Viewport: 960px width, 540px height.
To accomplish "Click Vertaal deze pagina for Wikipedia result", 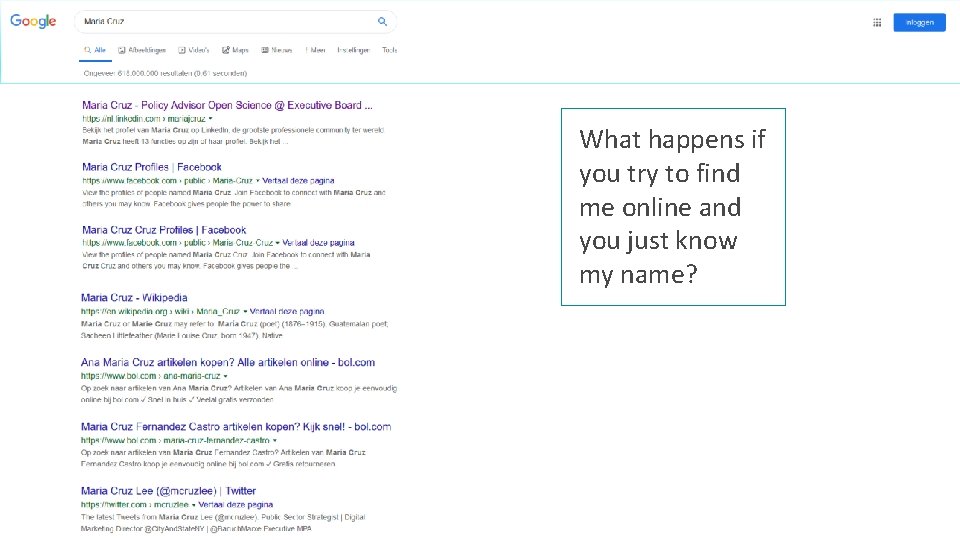I will click(287, 312).
